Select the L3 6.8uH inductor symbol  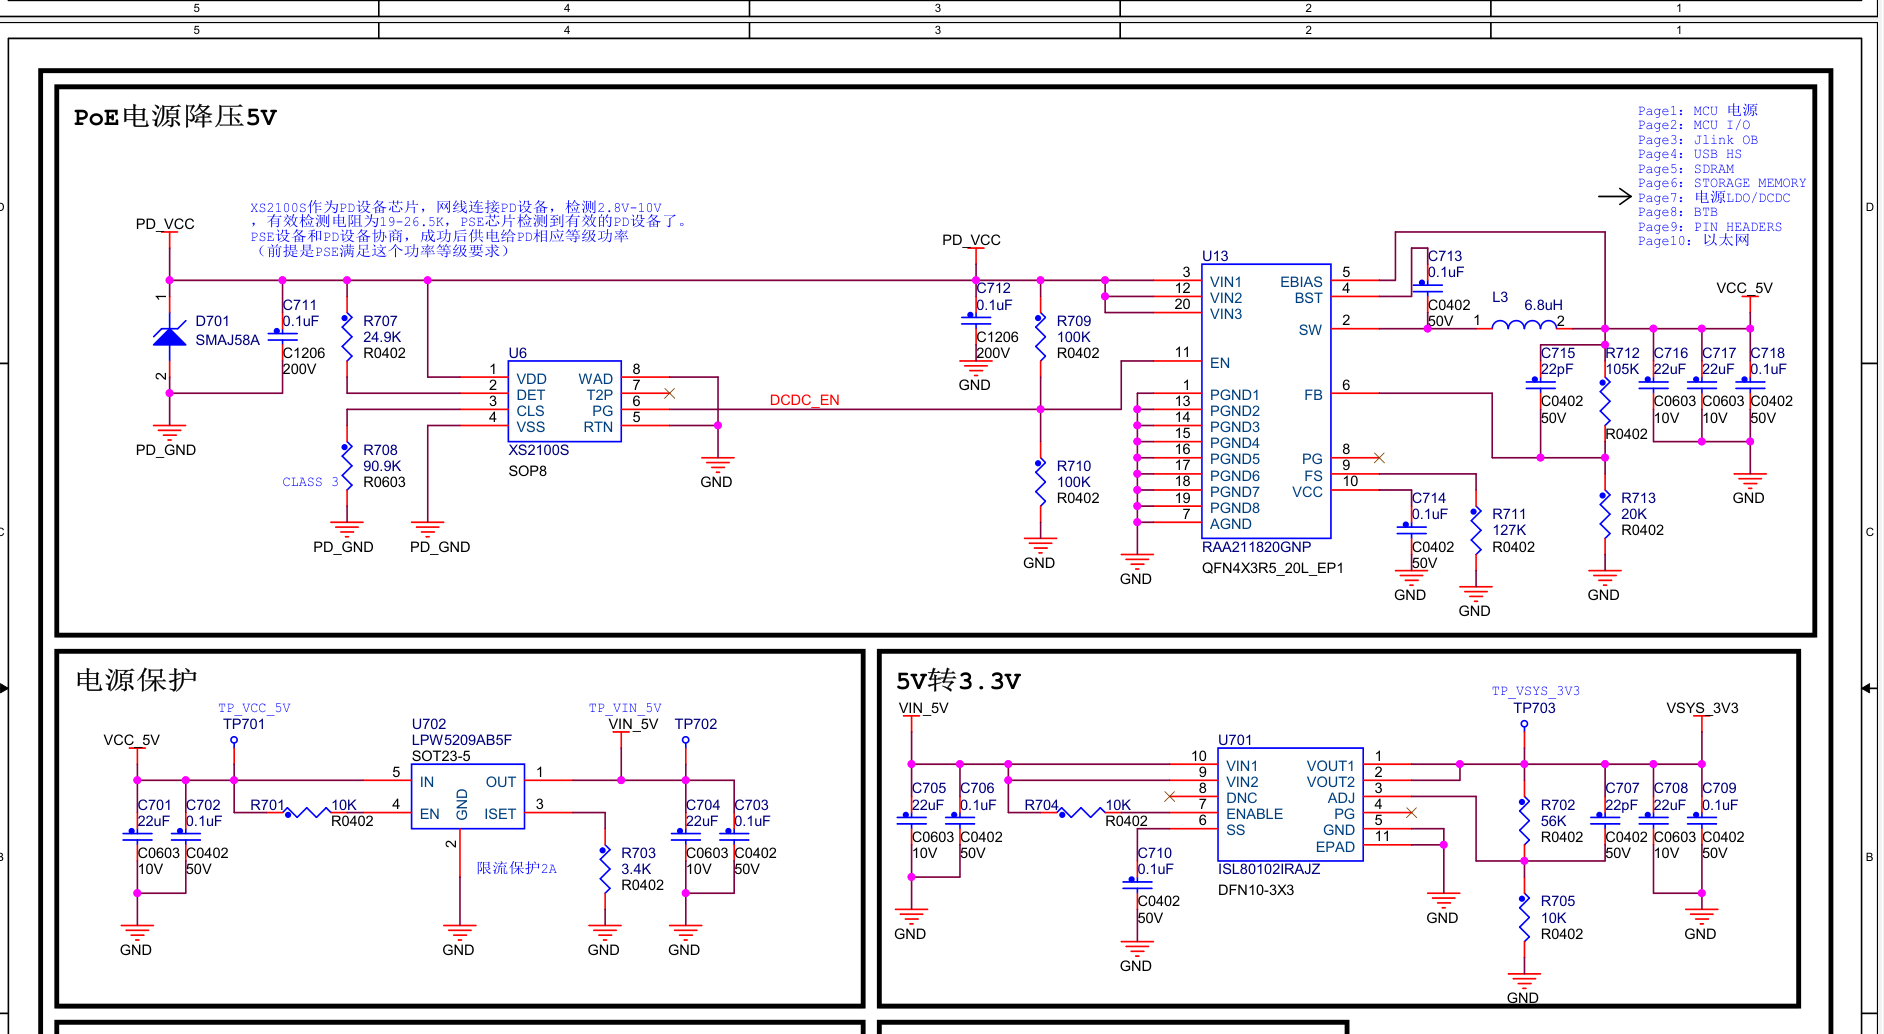tap(1524, 323)
